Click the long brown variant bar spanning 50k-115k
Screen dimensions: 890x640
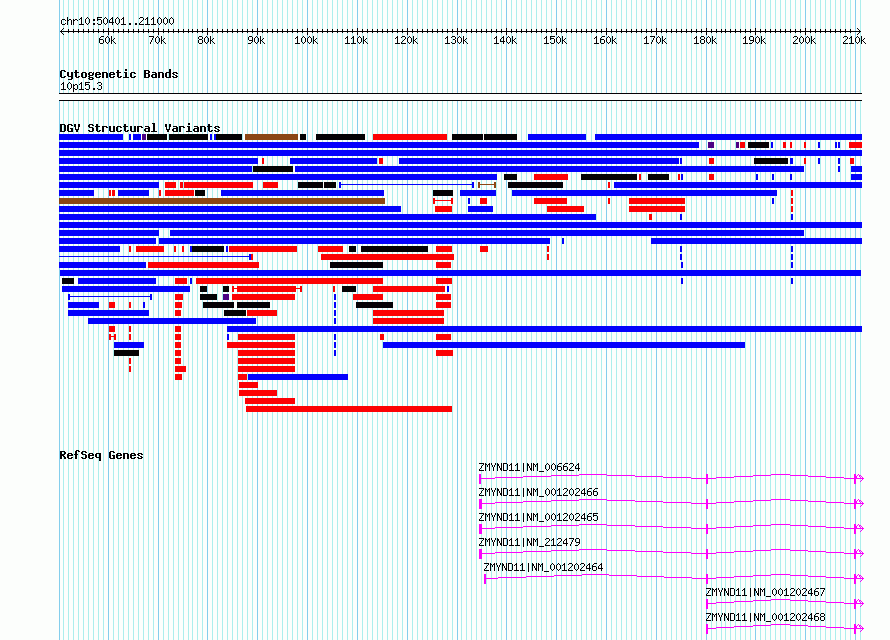[222, 201]
